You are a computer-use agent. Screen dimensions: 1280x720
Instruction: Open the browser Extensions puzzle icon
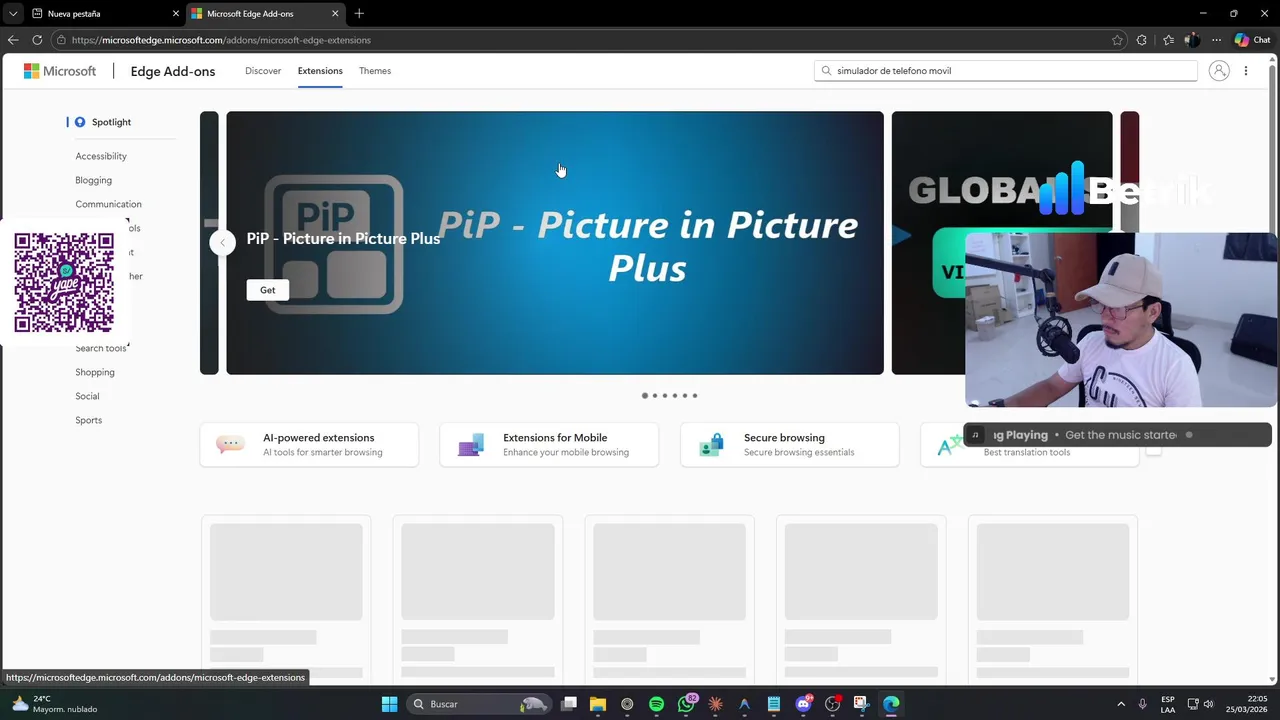(x=1142, y=40)
